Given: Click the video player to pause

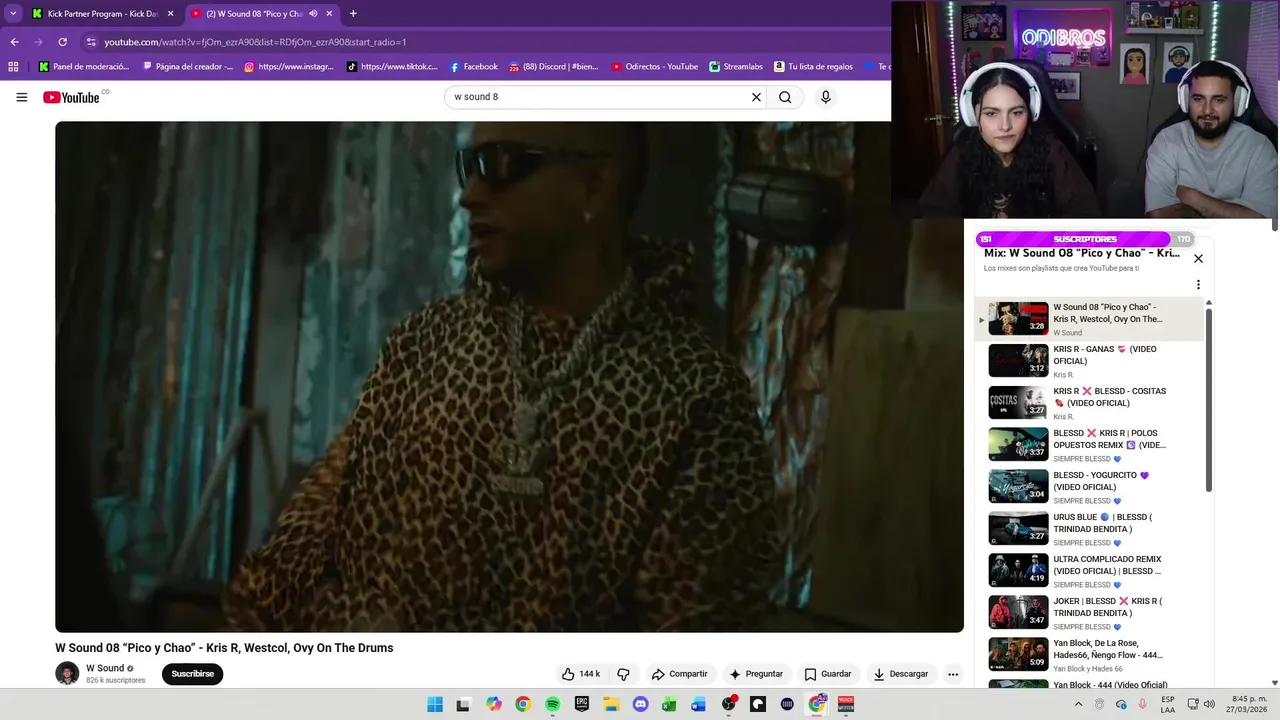Looking at the screenshot, I should pos(509,377).
